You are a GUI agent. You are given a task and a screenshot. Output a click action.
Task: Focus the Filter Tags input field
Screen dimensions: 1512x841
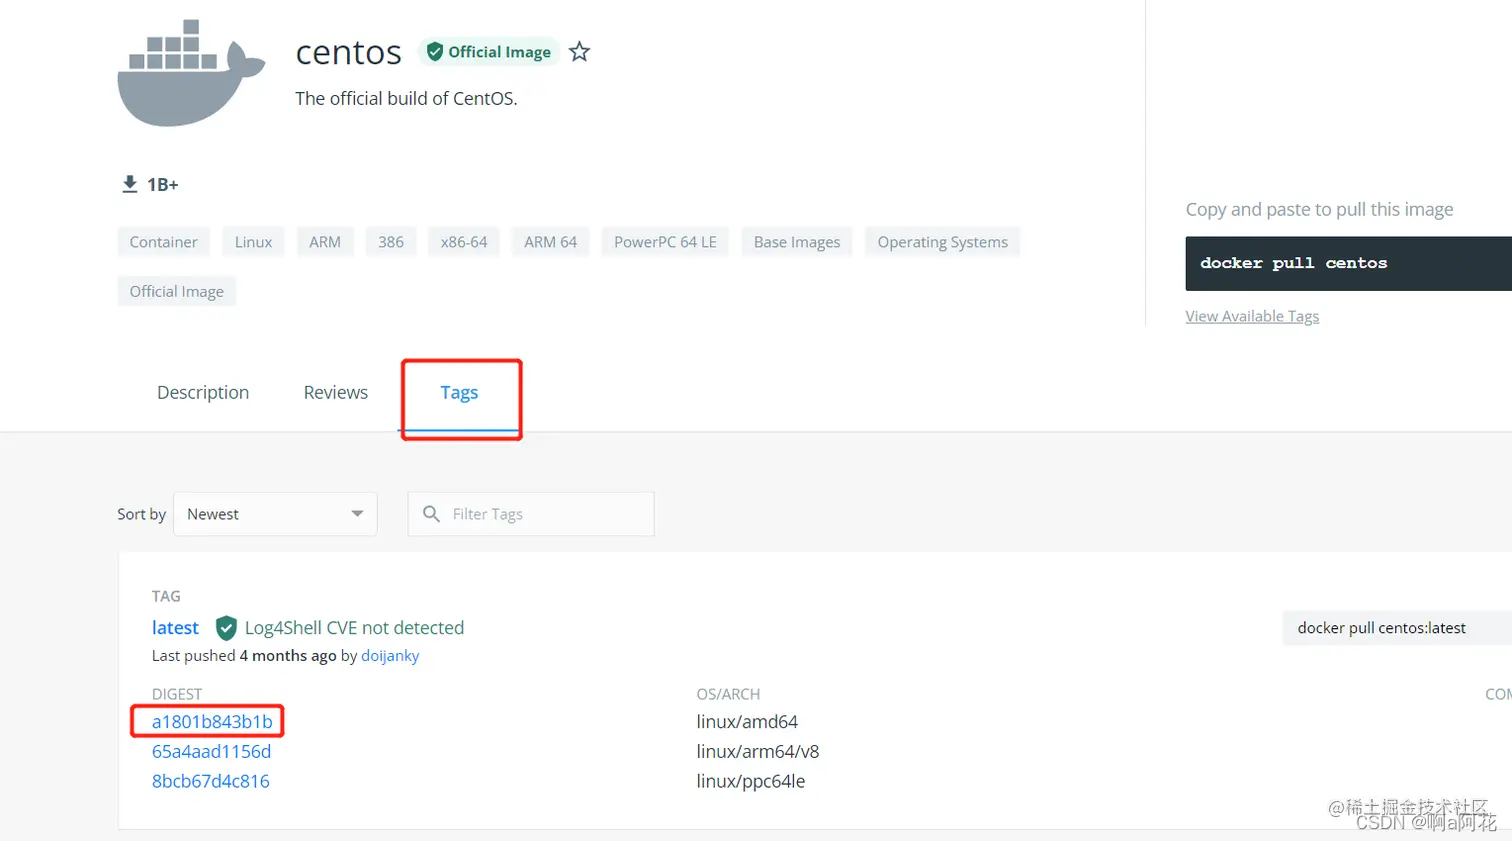[531, 514]
